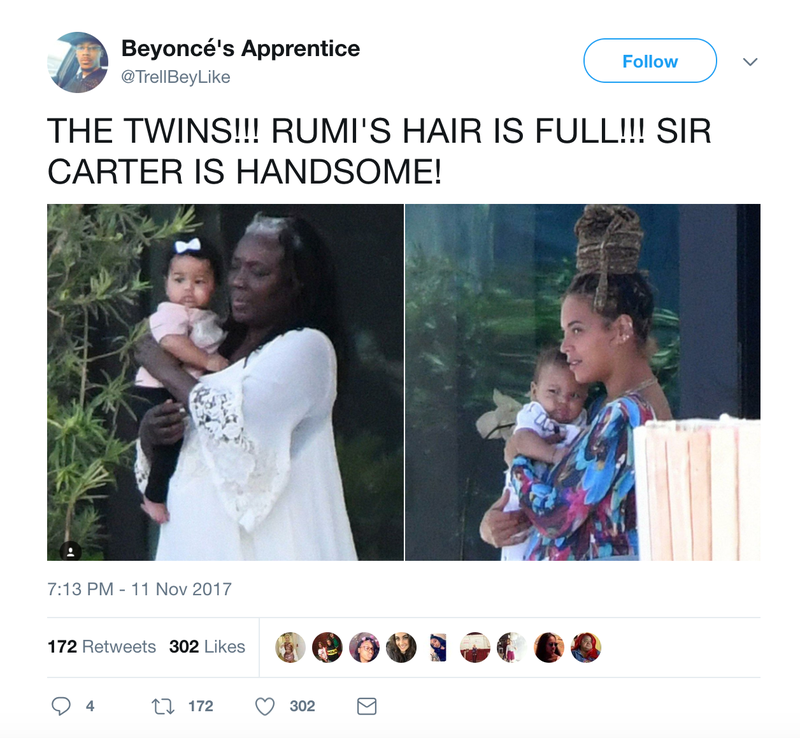
Task: Open the tweet timestamp 11 Nov 2017
Action: 139,589
